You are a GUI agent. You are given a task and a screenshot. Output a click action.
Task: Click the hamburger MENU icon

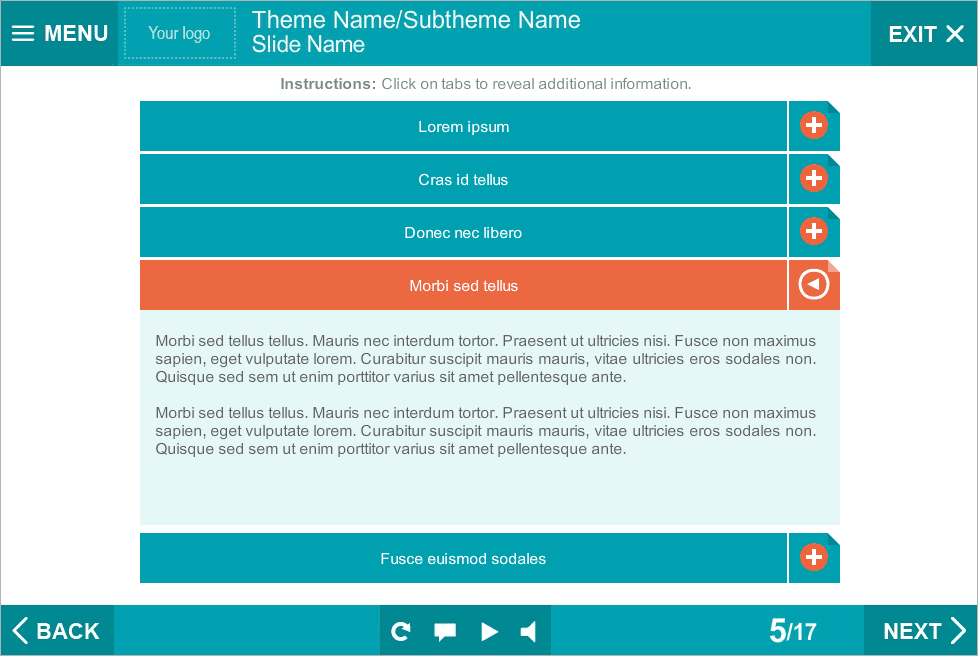(x=23, y=33)
